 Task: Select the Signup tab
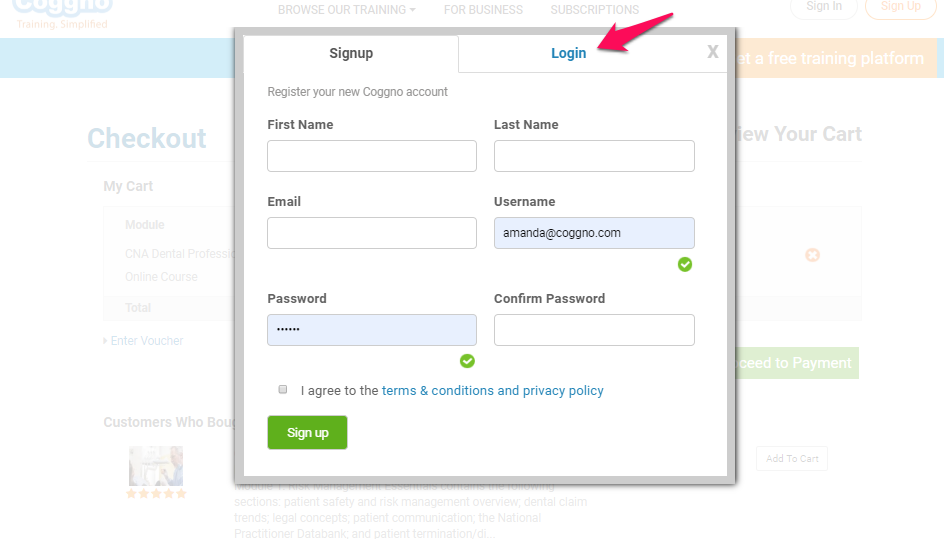pos(351,53)
